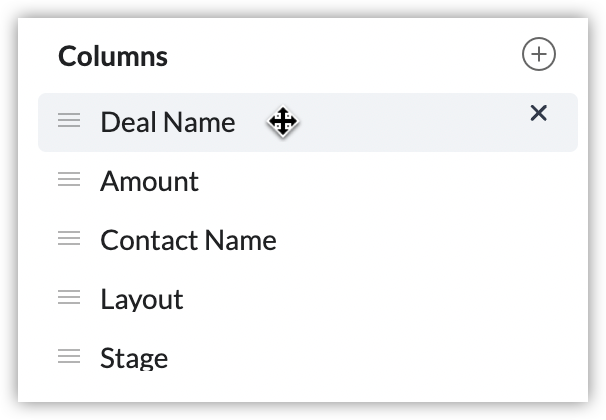606x420 pixels.
Task: Add a new column with plus icon
Action: 538,55
